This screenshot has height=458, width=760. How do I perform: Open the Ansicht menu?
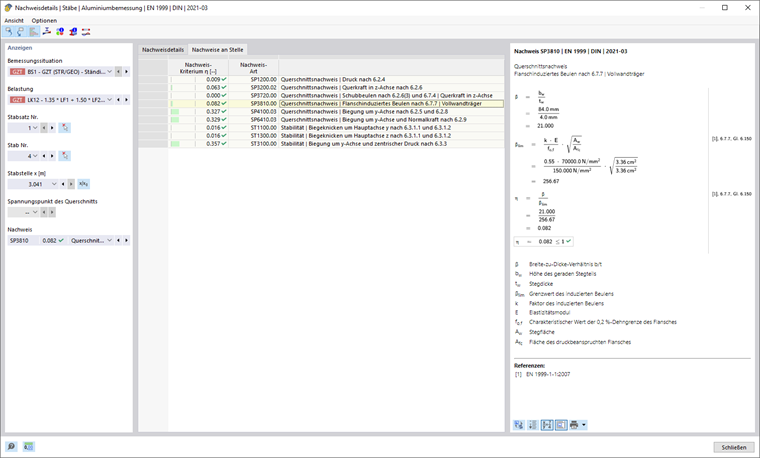pyautogui.click(x=14, y=21)
